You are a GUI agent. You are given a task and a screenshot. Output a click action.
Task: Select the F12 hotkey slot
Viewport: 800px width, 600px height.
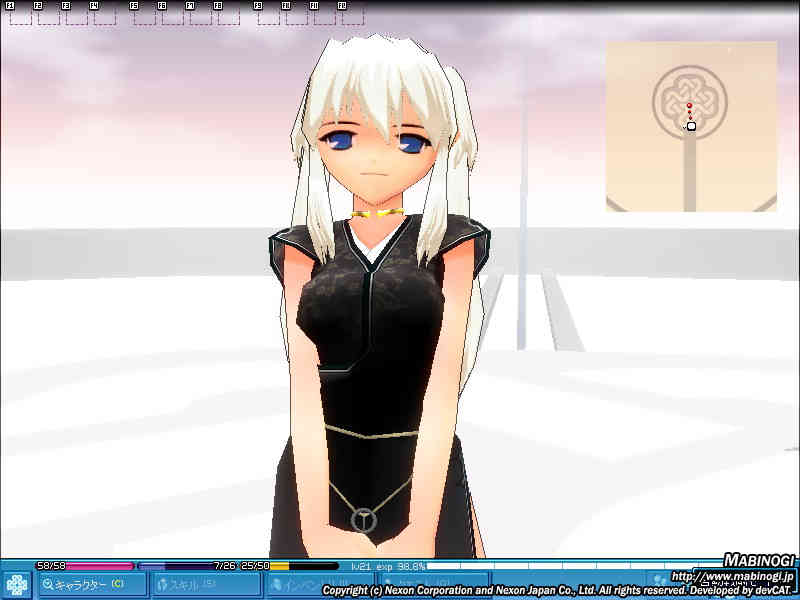tap(353, 14)
